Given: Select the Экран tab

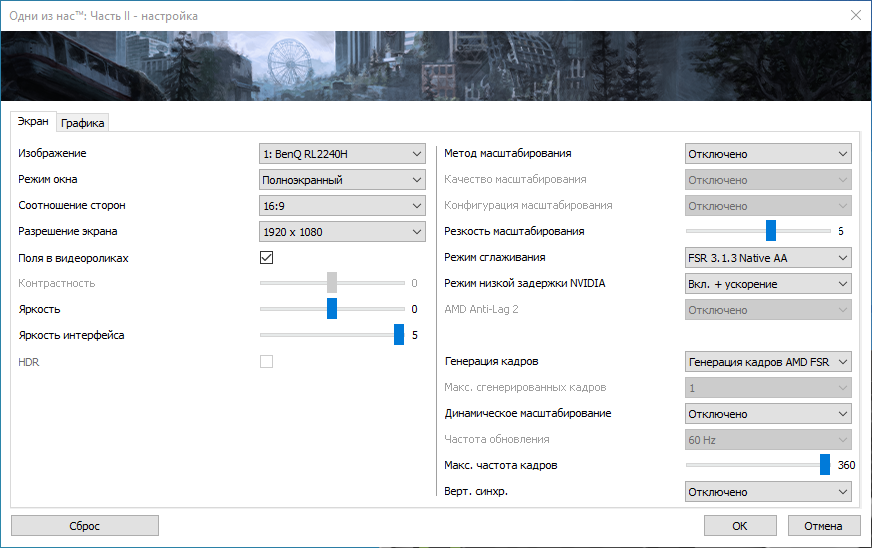Looking at the screenshot, I should coord(33,121).
